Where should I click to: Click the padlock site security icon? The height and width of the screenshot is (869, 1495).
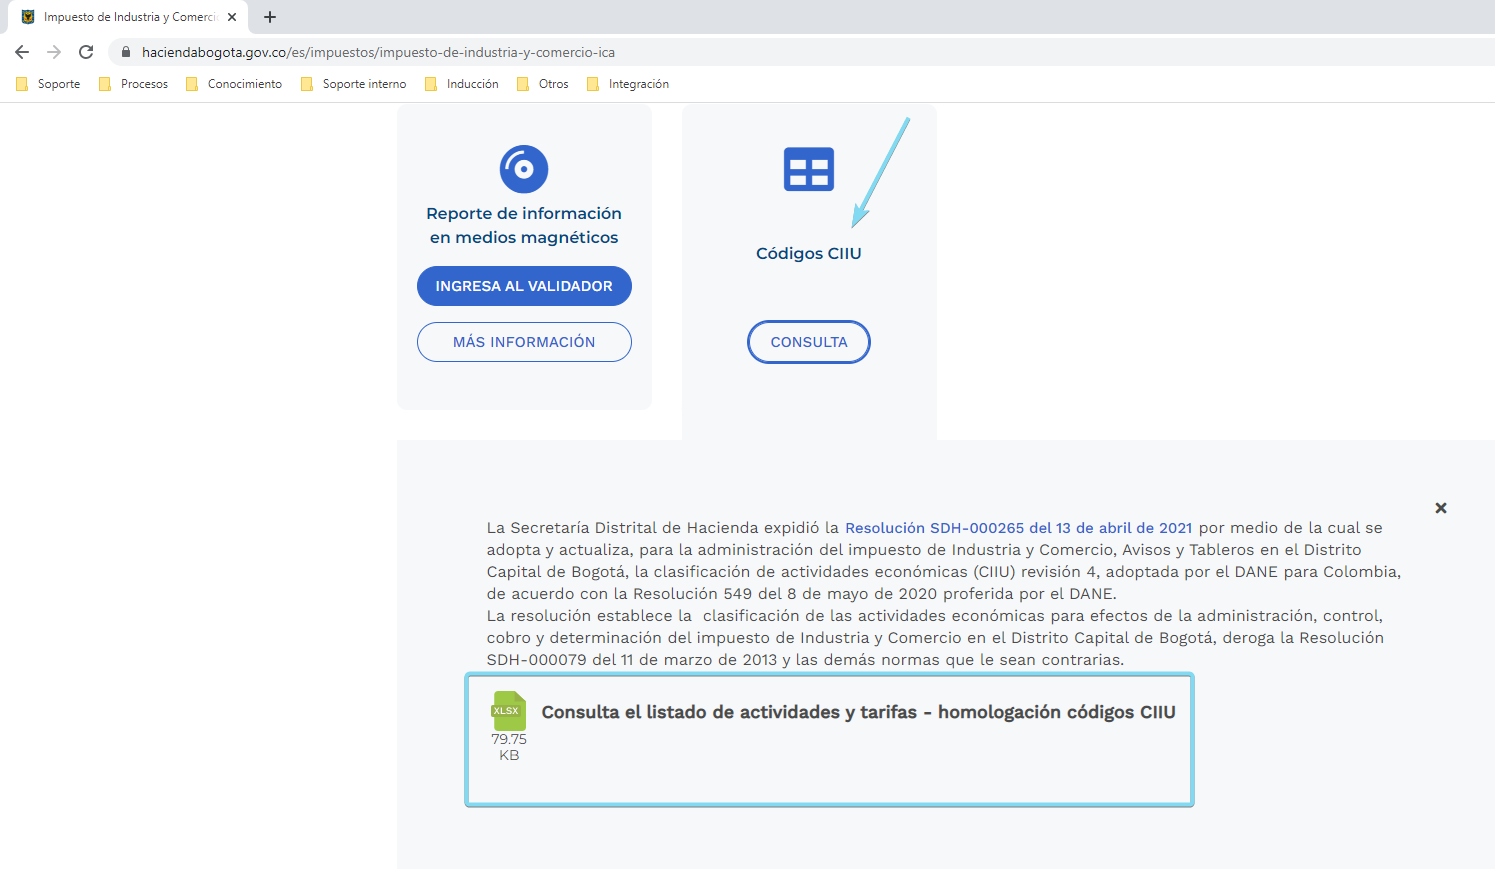click(x=126, y=52)
